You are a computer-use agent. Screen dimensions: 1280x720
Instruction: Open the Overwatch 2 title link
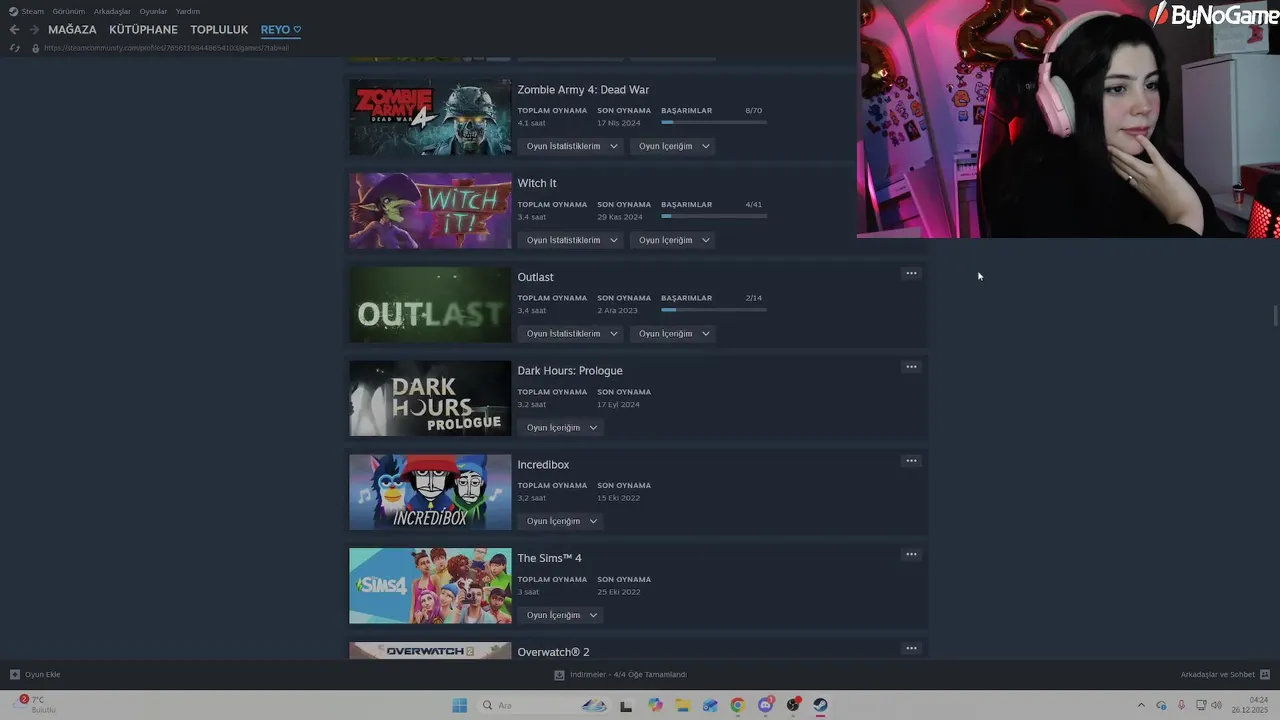[x=553, y=652]
